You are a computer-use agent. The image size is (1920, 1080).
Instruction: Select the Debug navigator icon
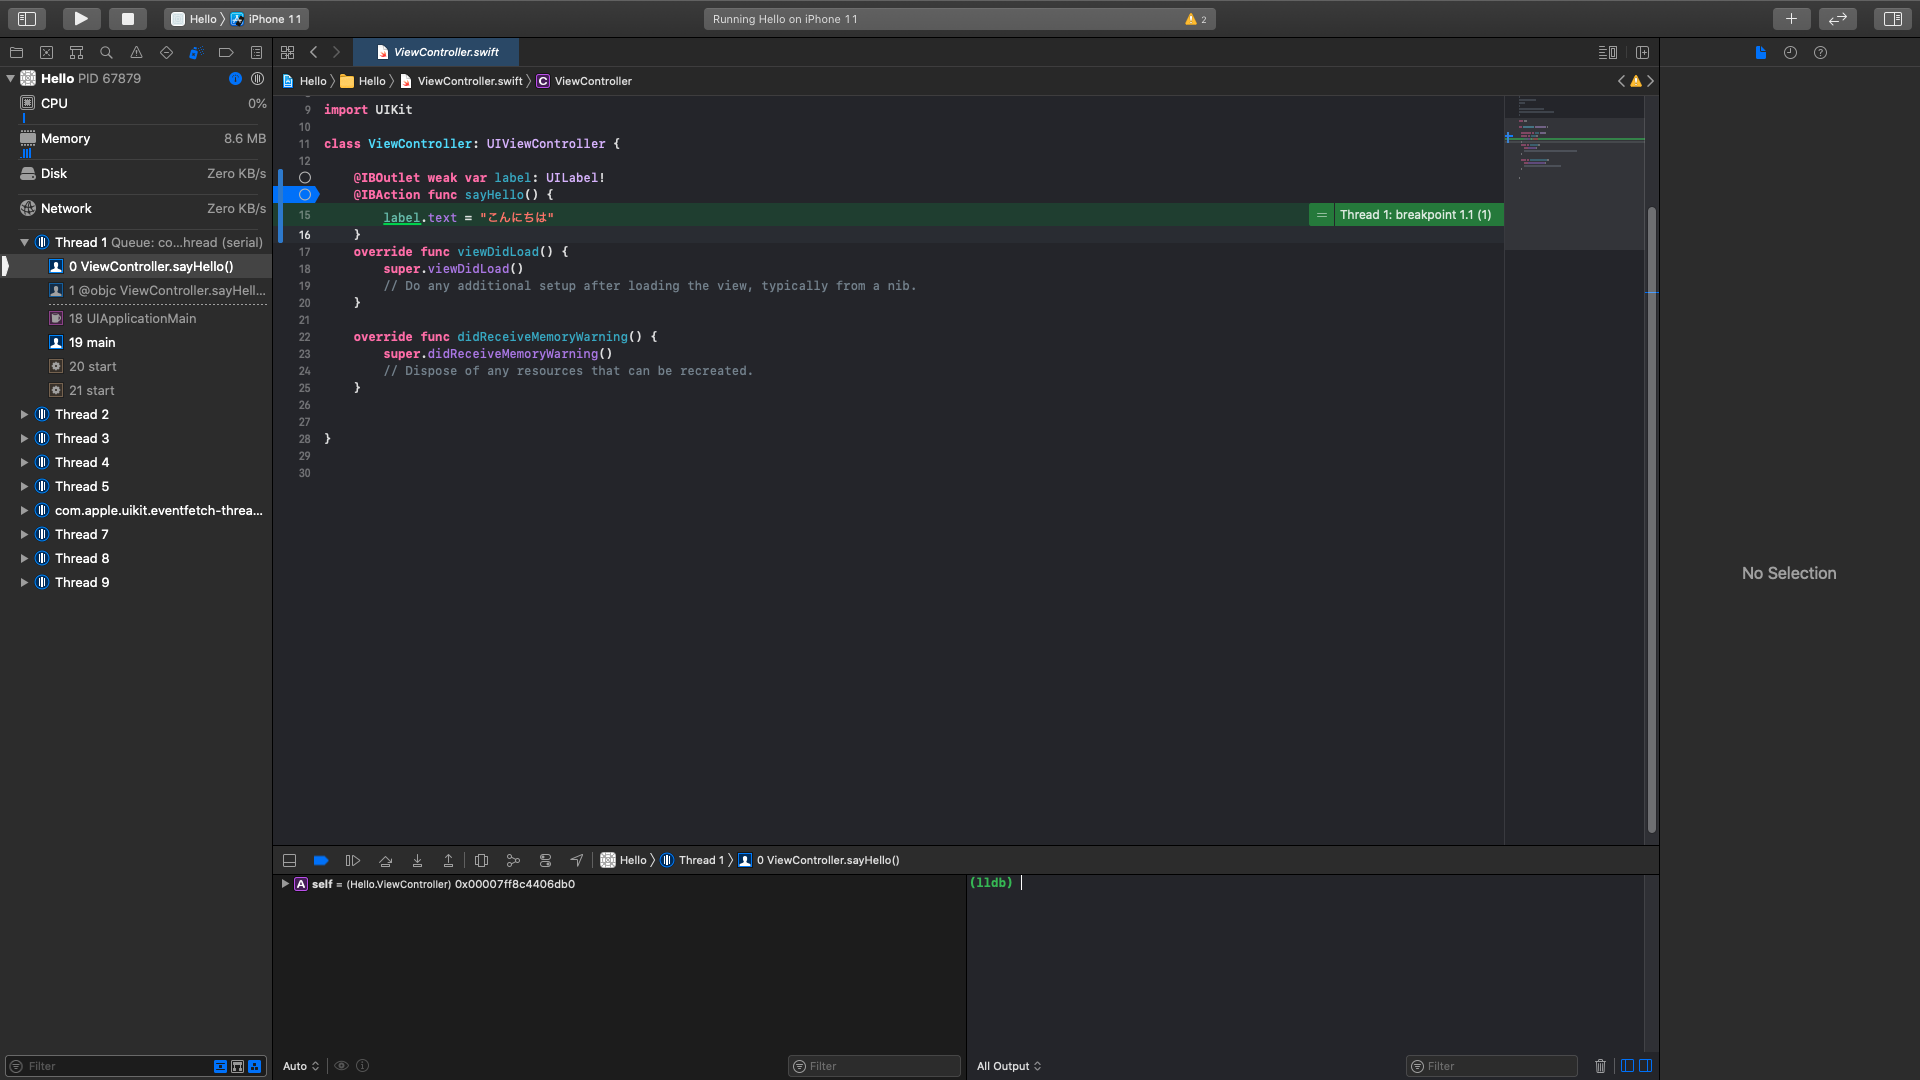pos(196,52)
